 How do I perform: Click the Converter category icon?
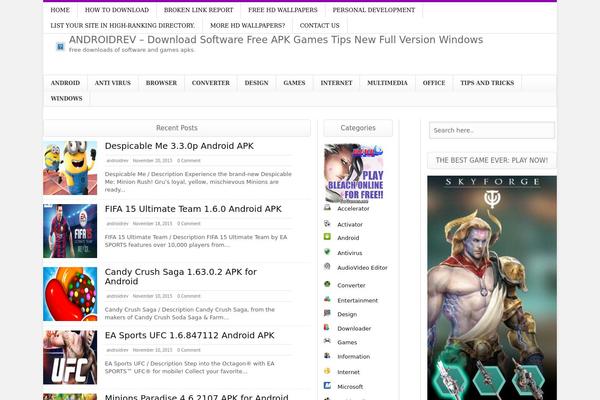pos(327,284)
